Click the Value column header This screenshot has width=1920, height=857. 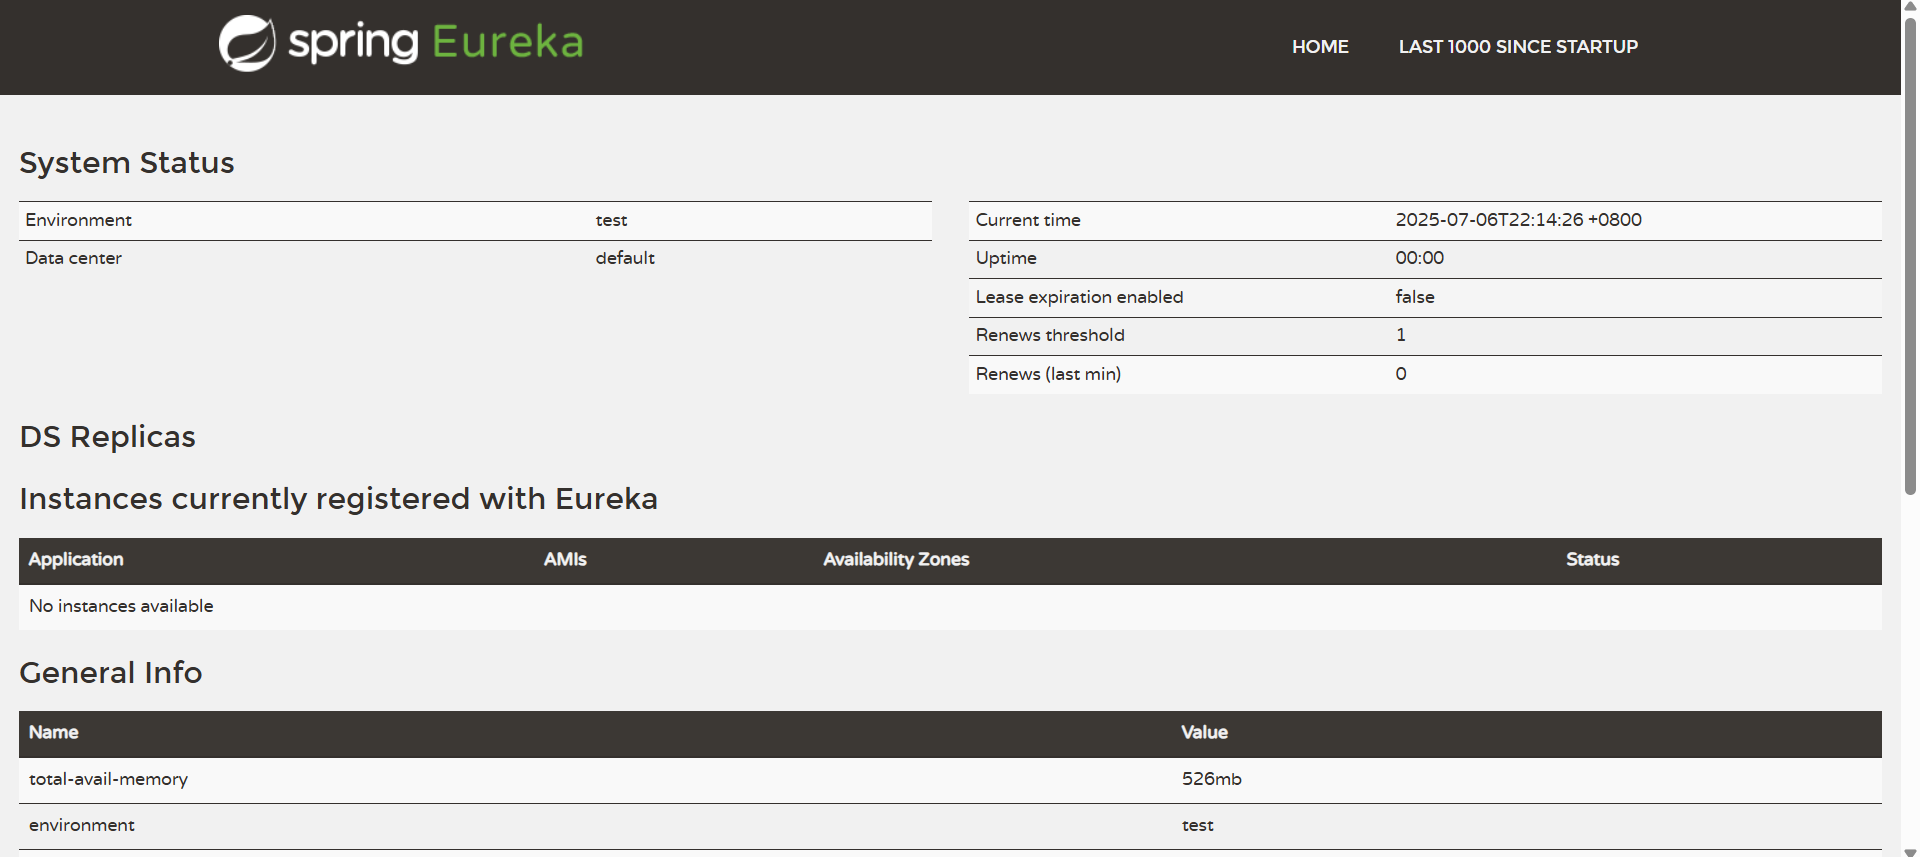point(1204,733)
